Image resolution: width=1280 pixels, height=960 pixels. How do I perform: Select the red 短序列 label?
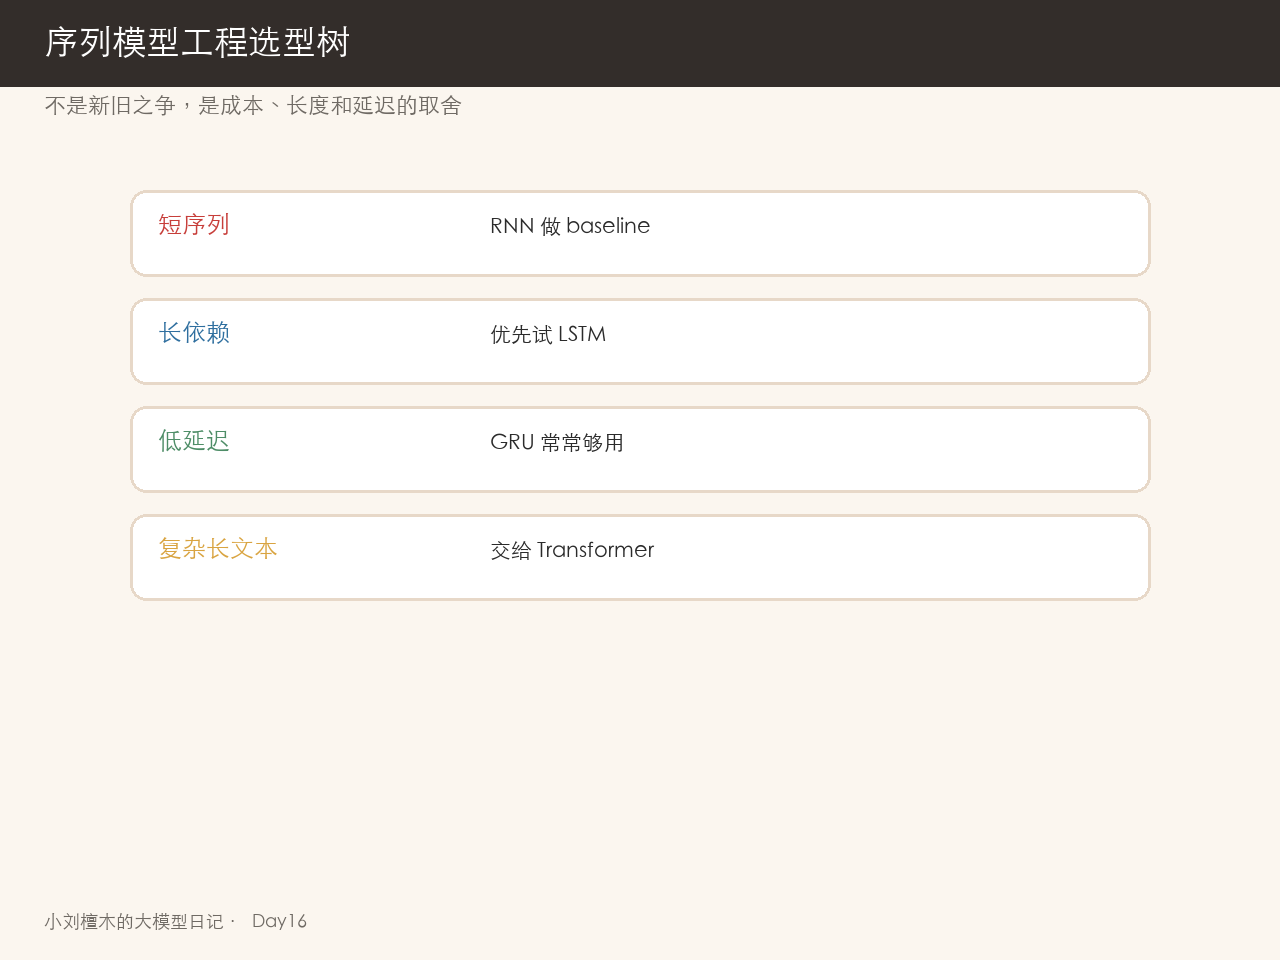[x=194, y=225]
